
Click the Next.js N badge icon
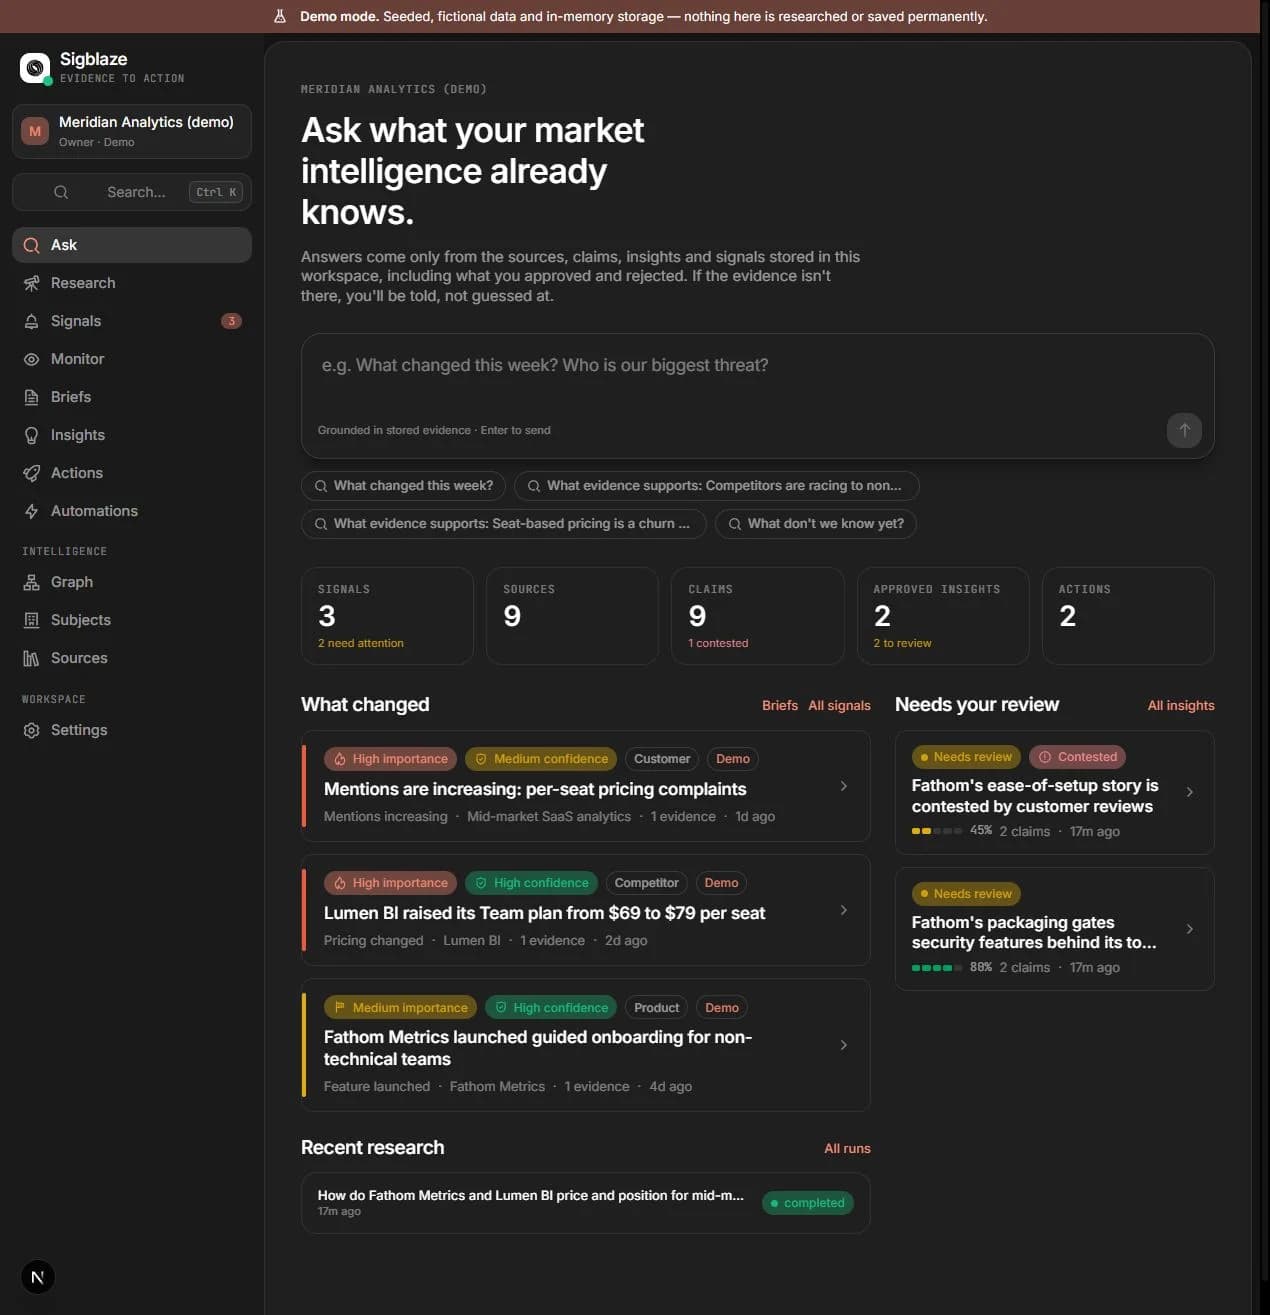(38, 1277)
